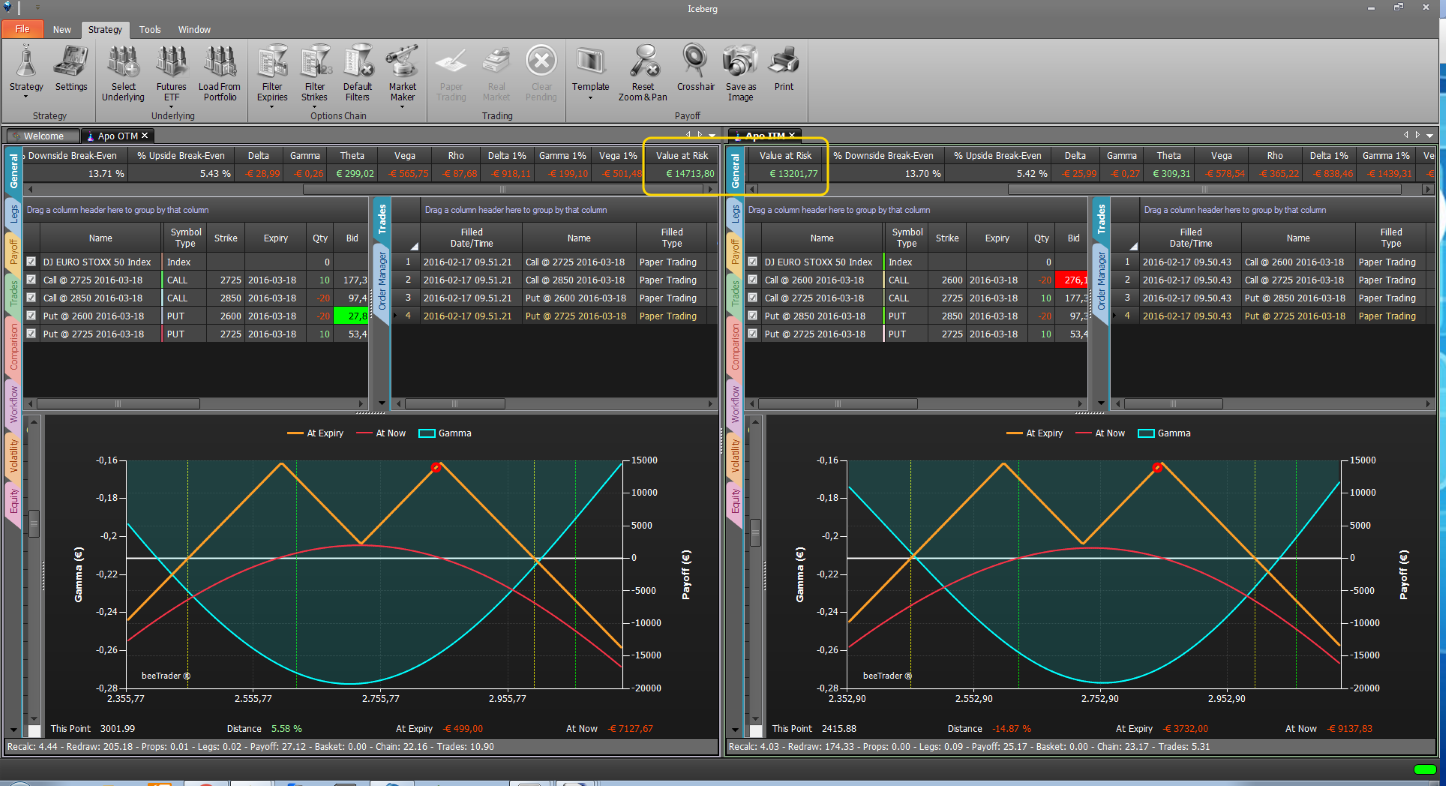Click the File button
Image resolution: width=1446 pixels, height=786 pixels.
[22, 30]
